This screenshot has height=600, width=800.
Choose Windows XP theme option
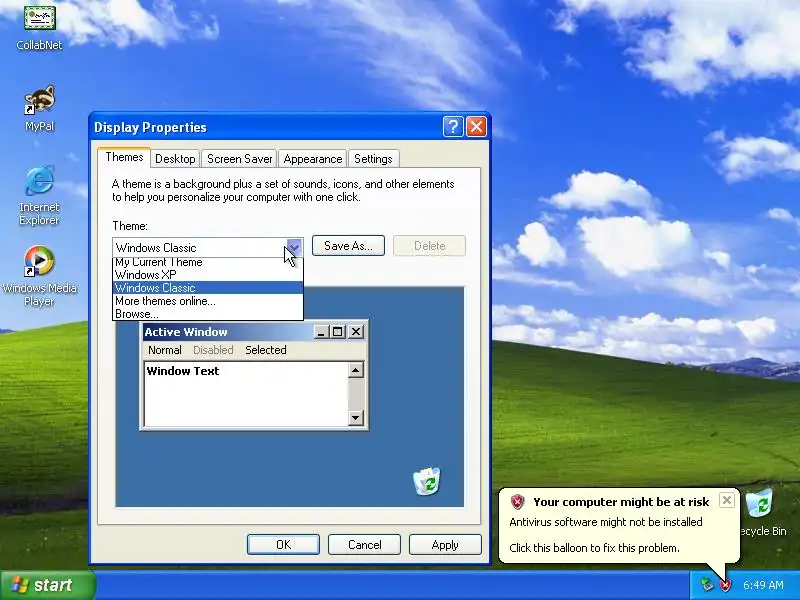(x=208, y=275)
